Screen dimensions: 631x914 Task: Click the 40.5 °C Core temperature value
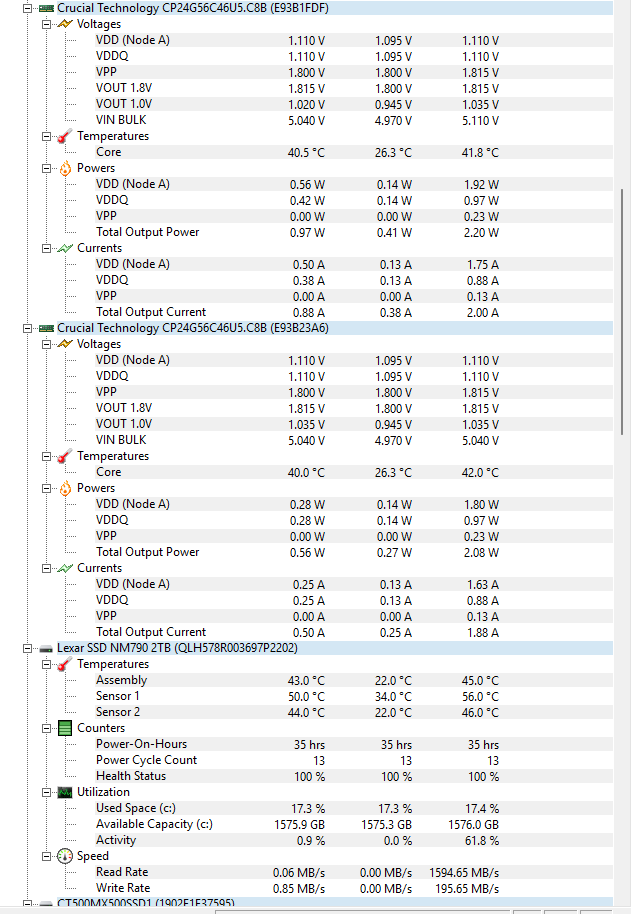tap(306, 153)
